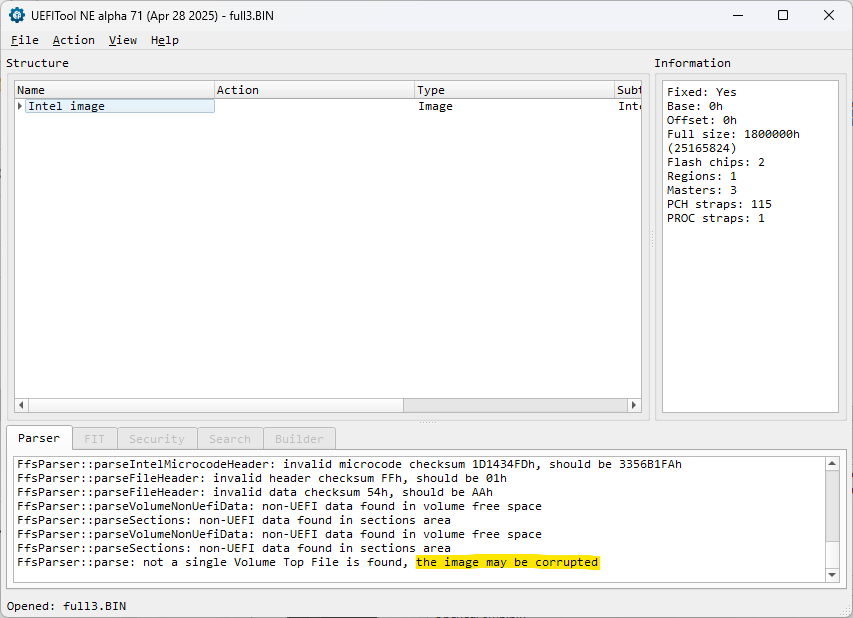This screenshot has width=853, height=618.
Task: Open the Help menu
Action: 164,40
